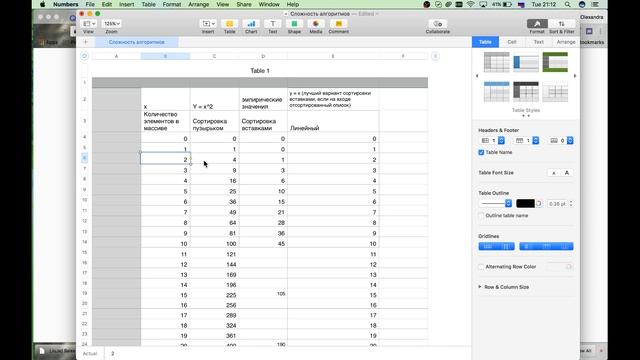This screenshot has width=640, height=360.
Task: Toggle header gridlines right button group
Action: coord(546,246)
